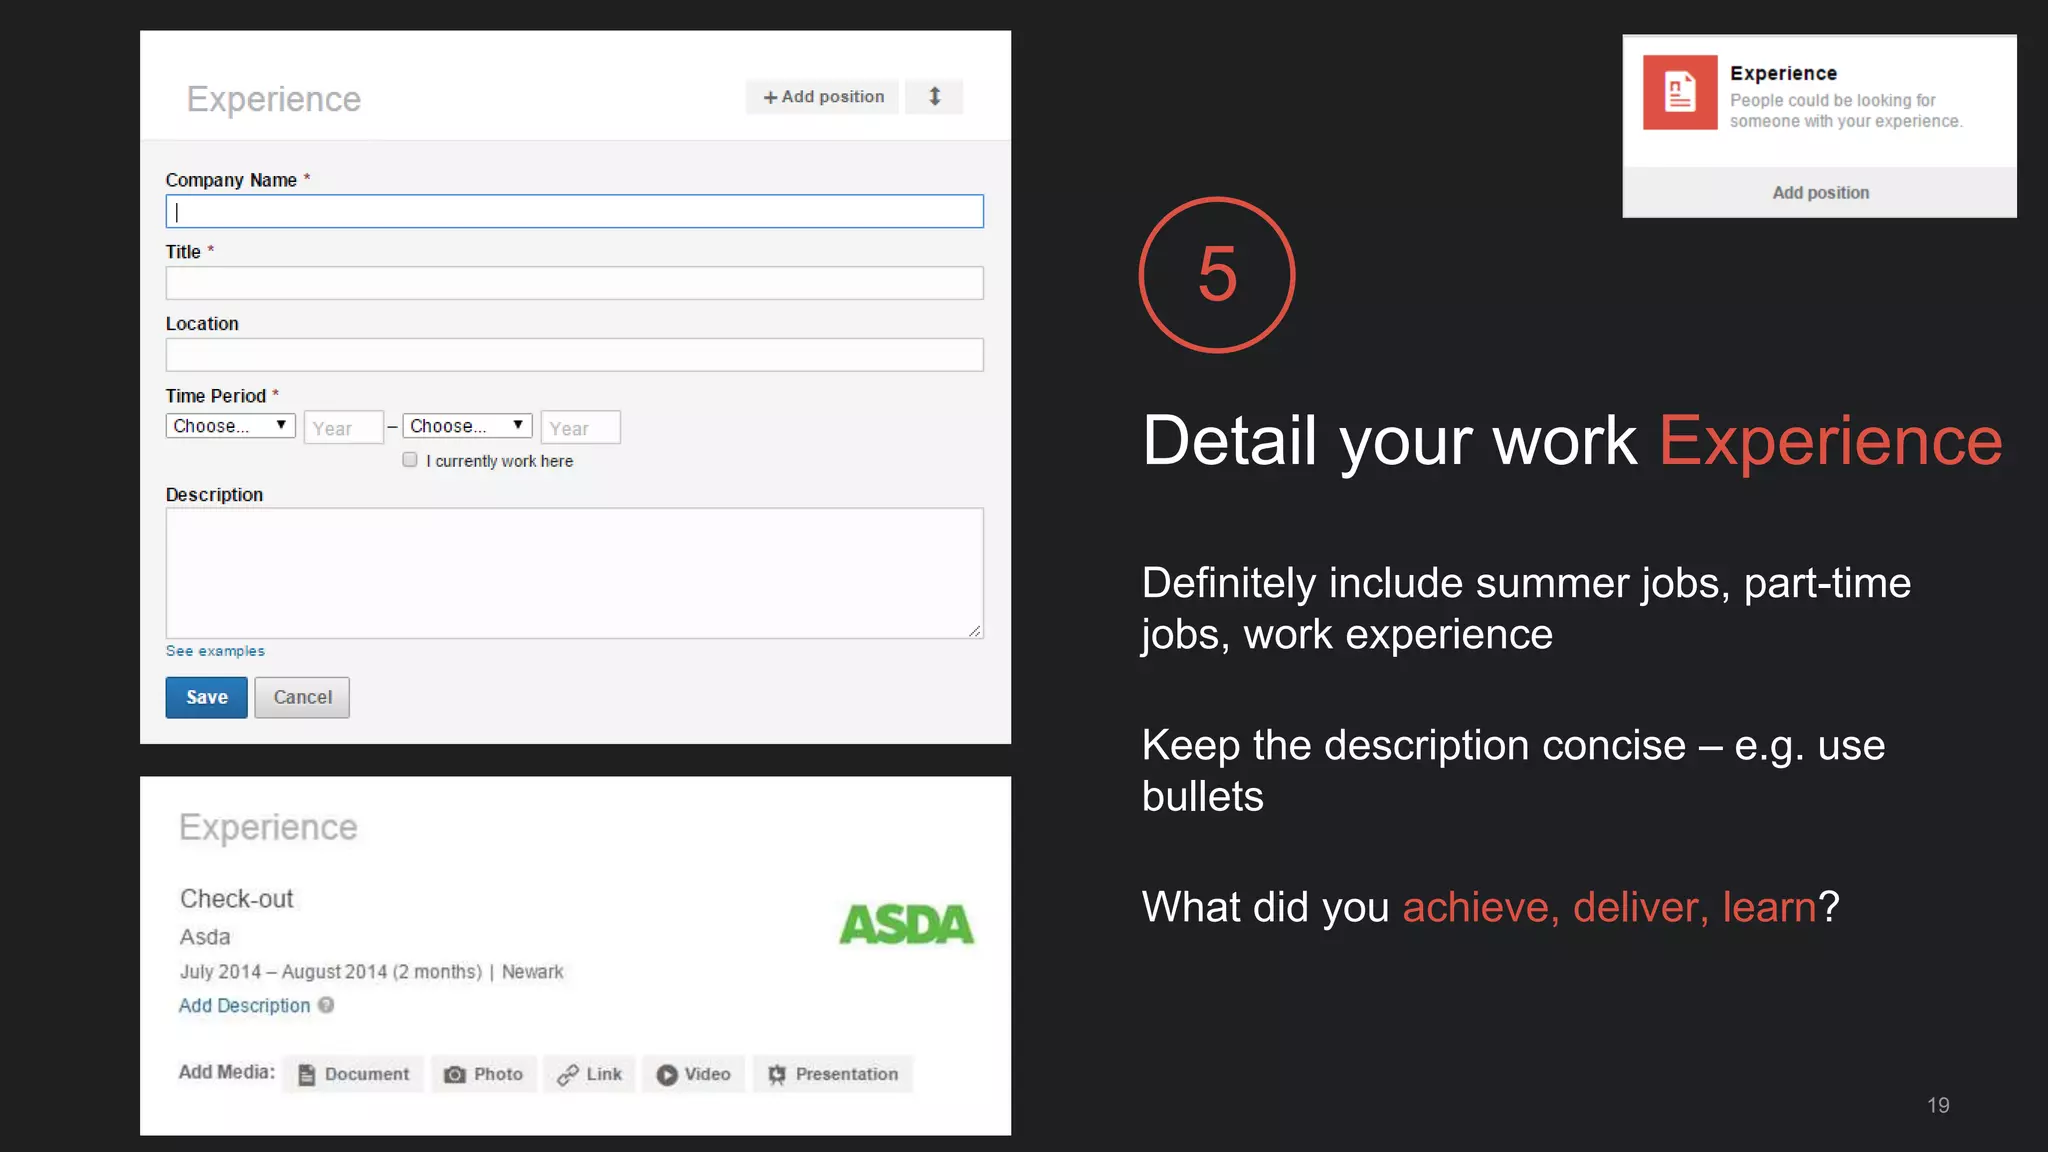Open the See examples link
The image size is (2048, 1152).
tap(215, 651)
